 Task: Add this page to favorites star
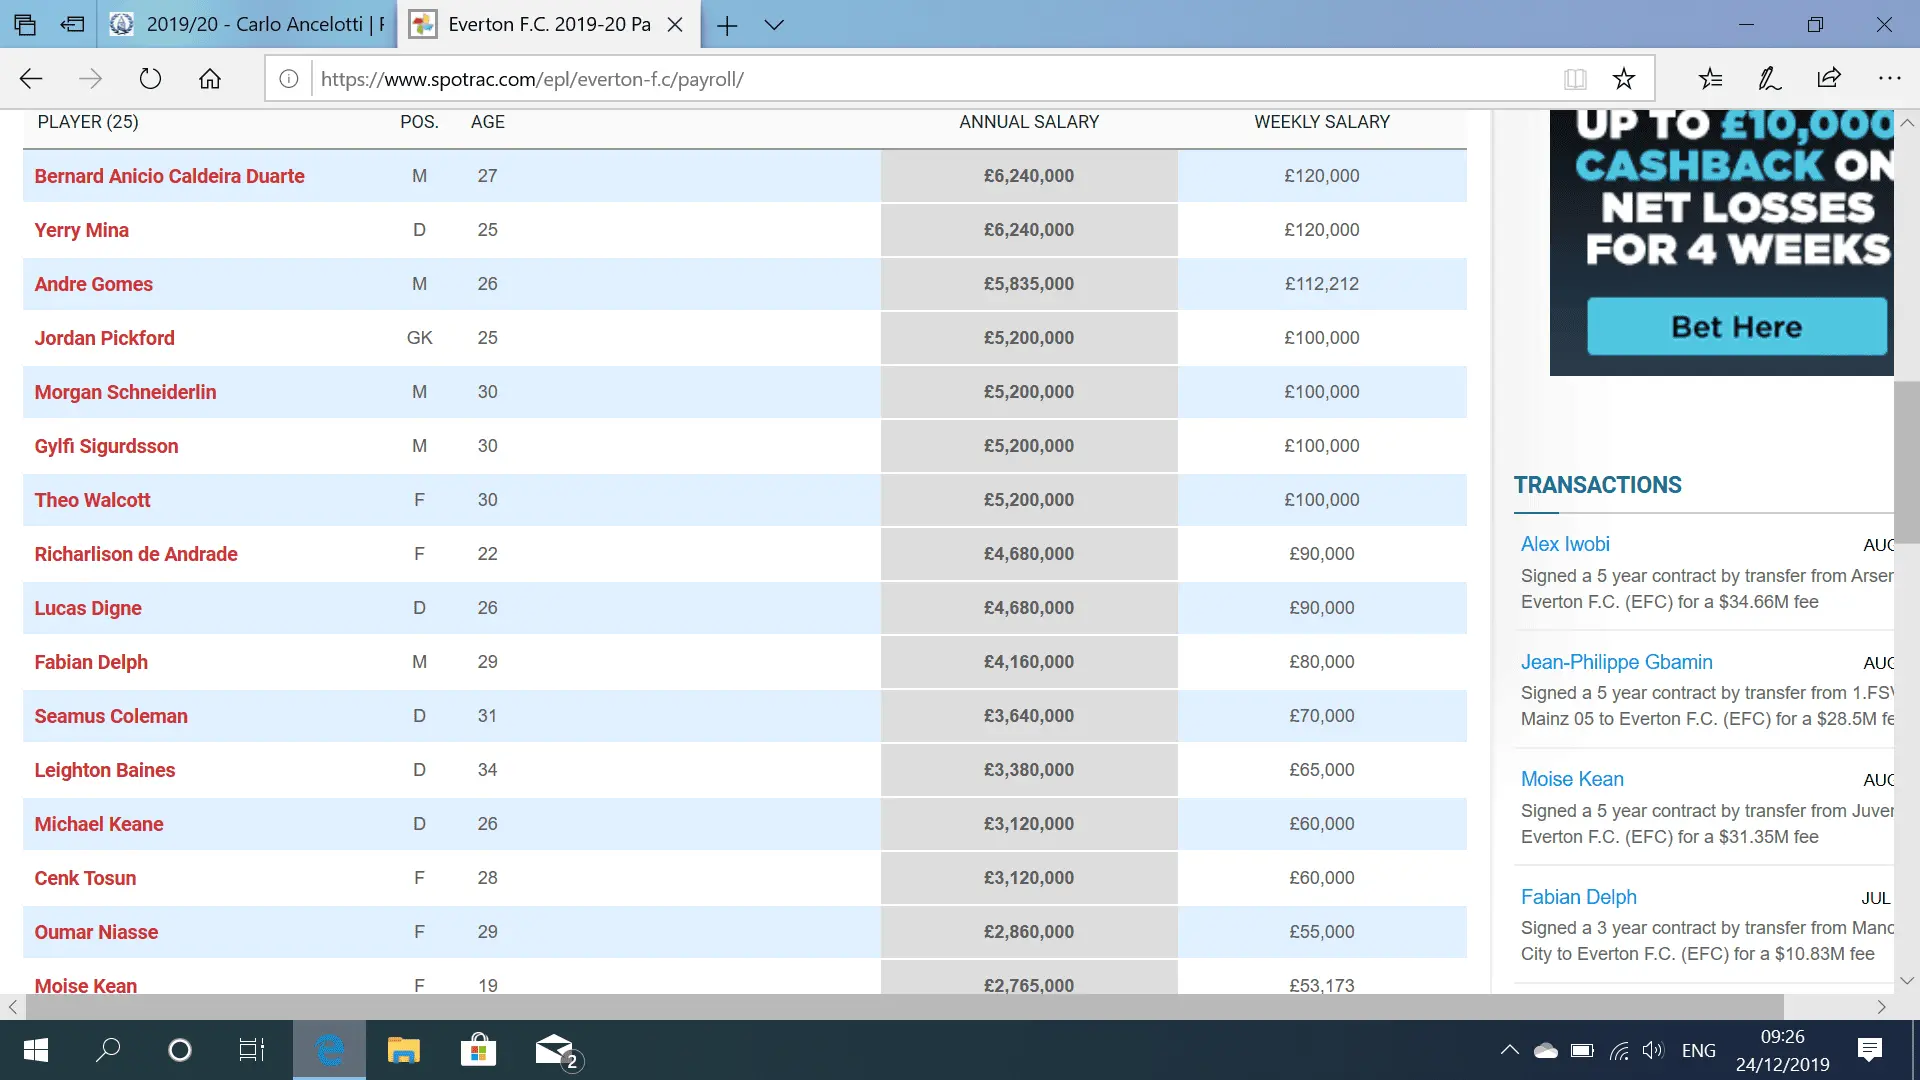pos(1624,79)
